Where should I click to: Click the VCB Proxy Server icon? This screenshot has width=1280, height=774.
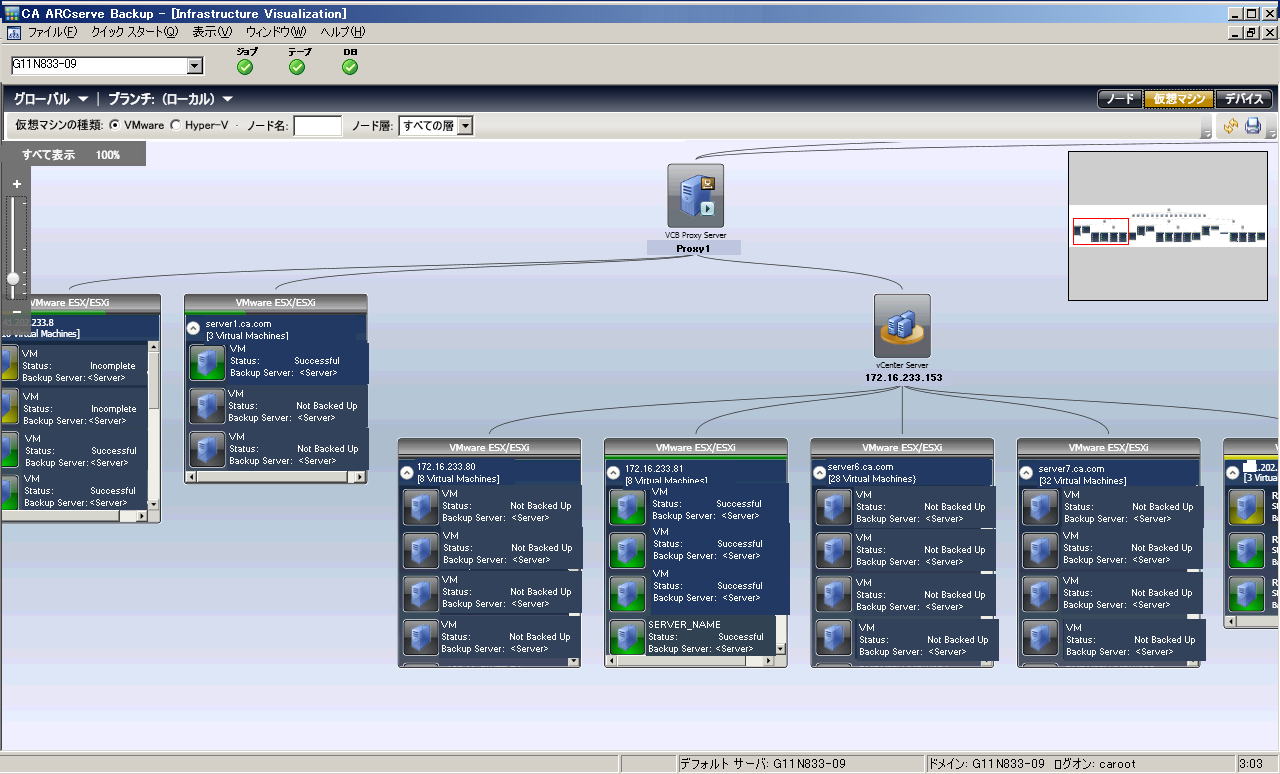[x=695, y=196]
